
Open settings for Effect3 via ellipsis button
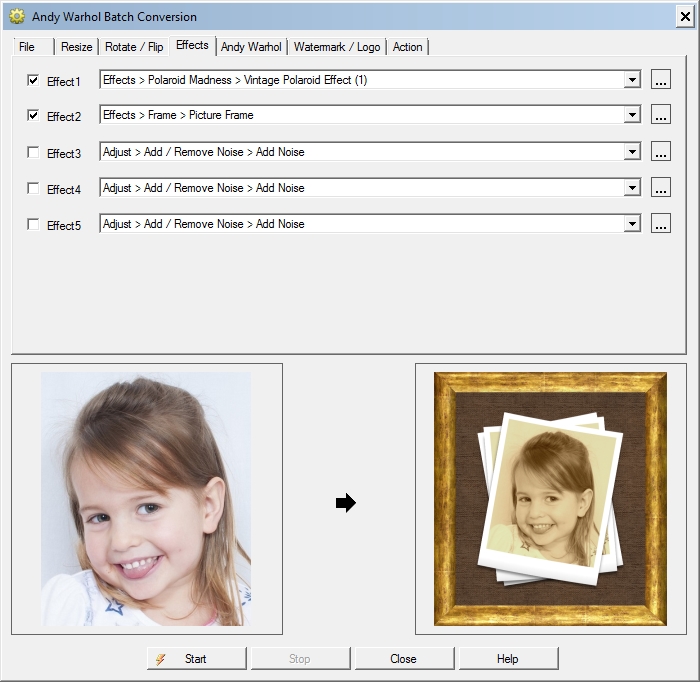pyautogui.click(x=661, y=151)
